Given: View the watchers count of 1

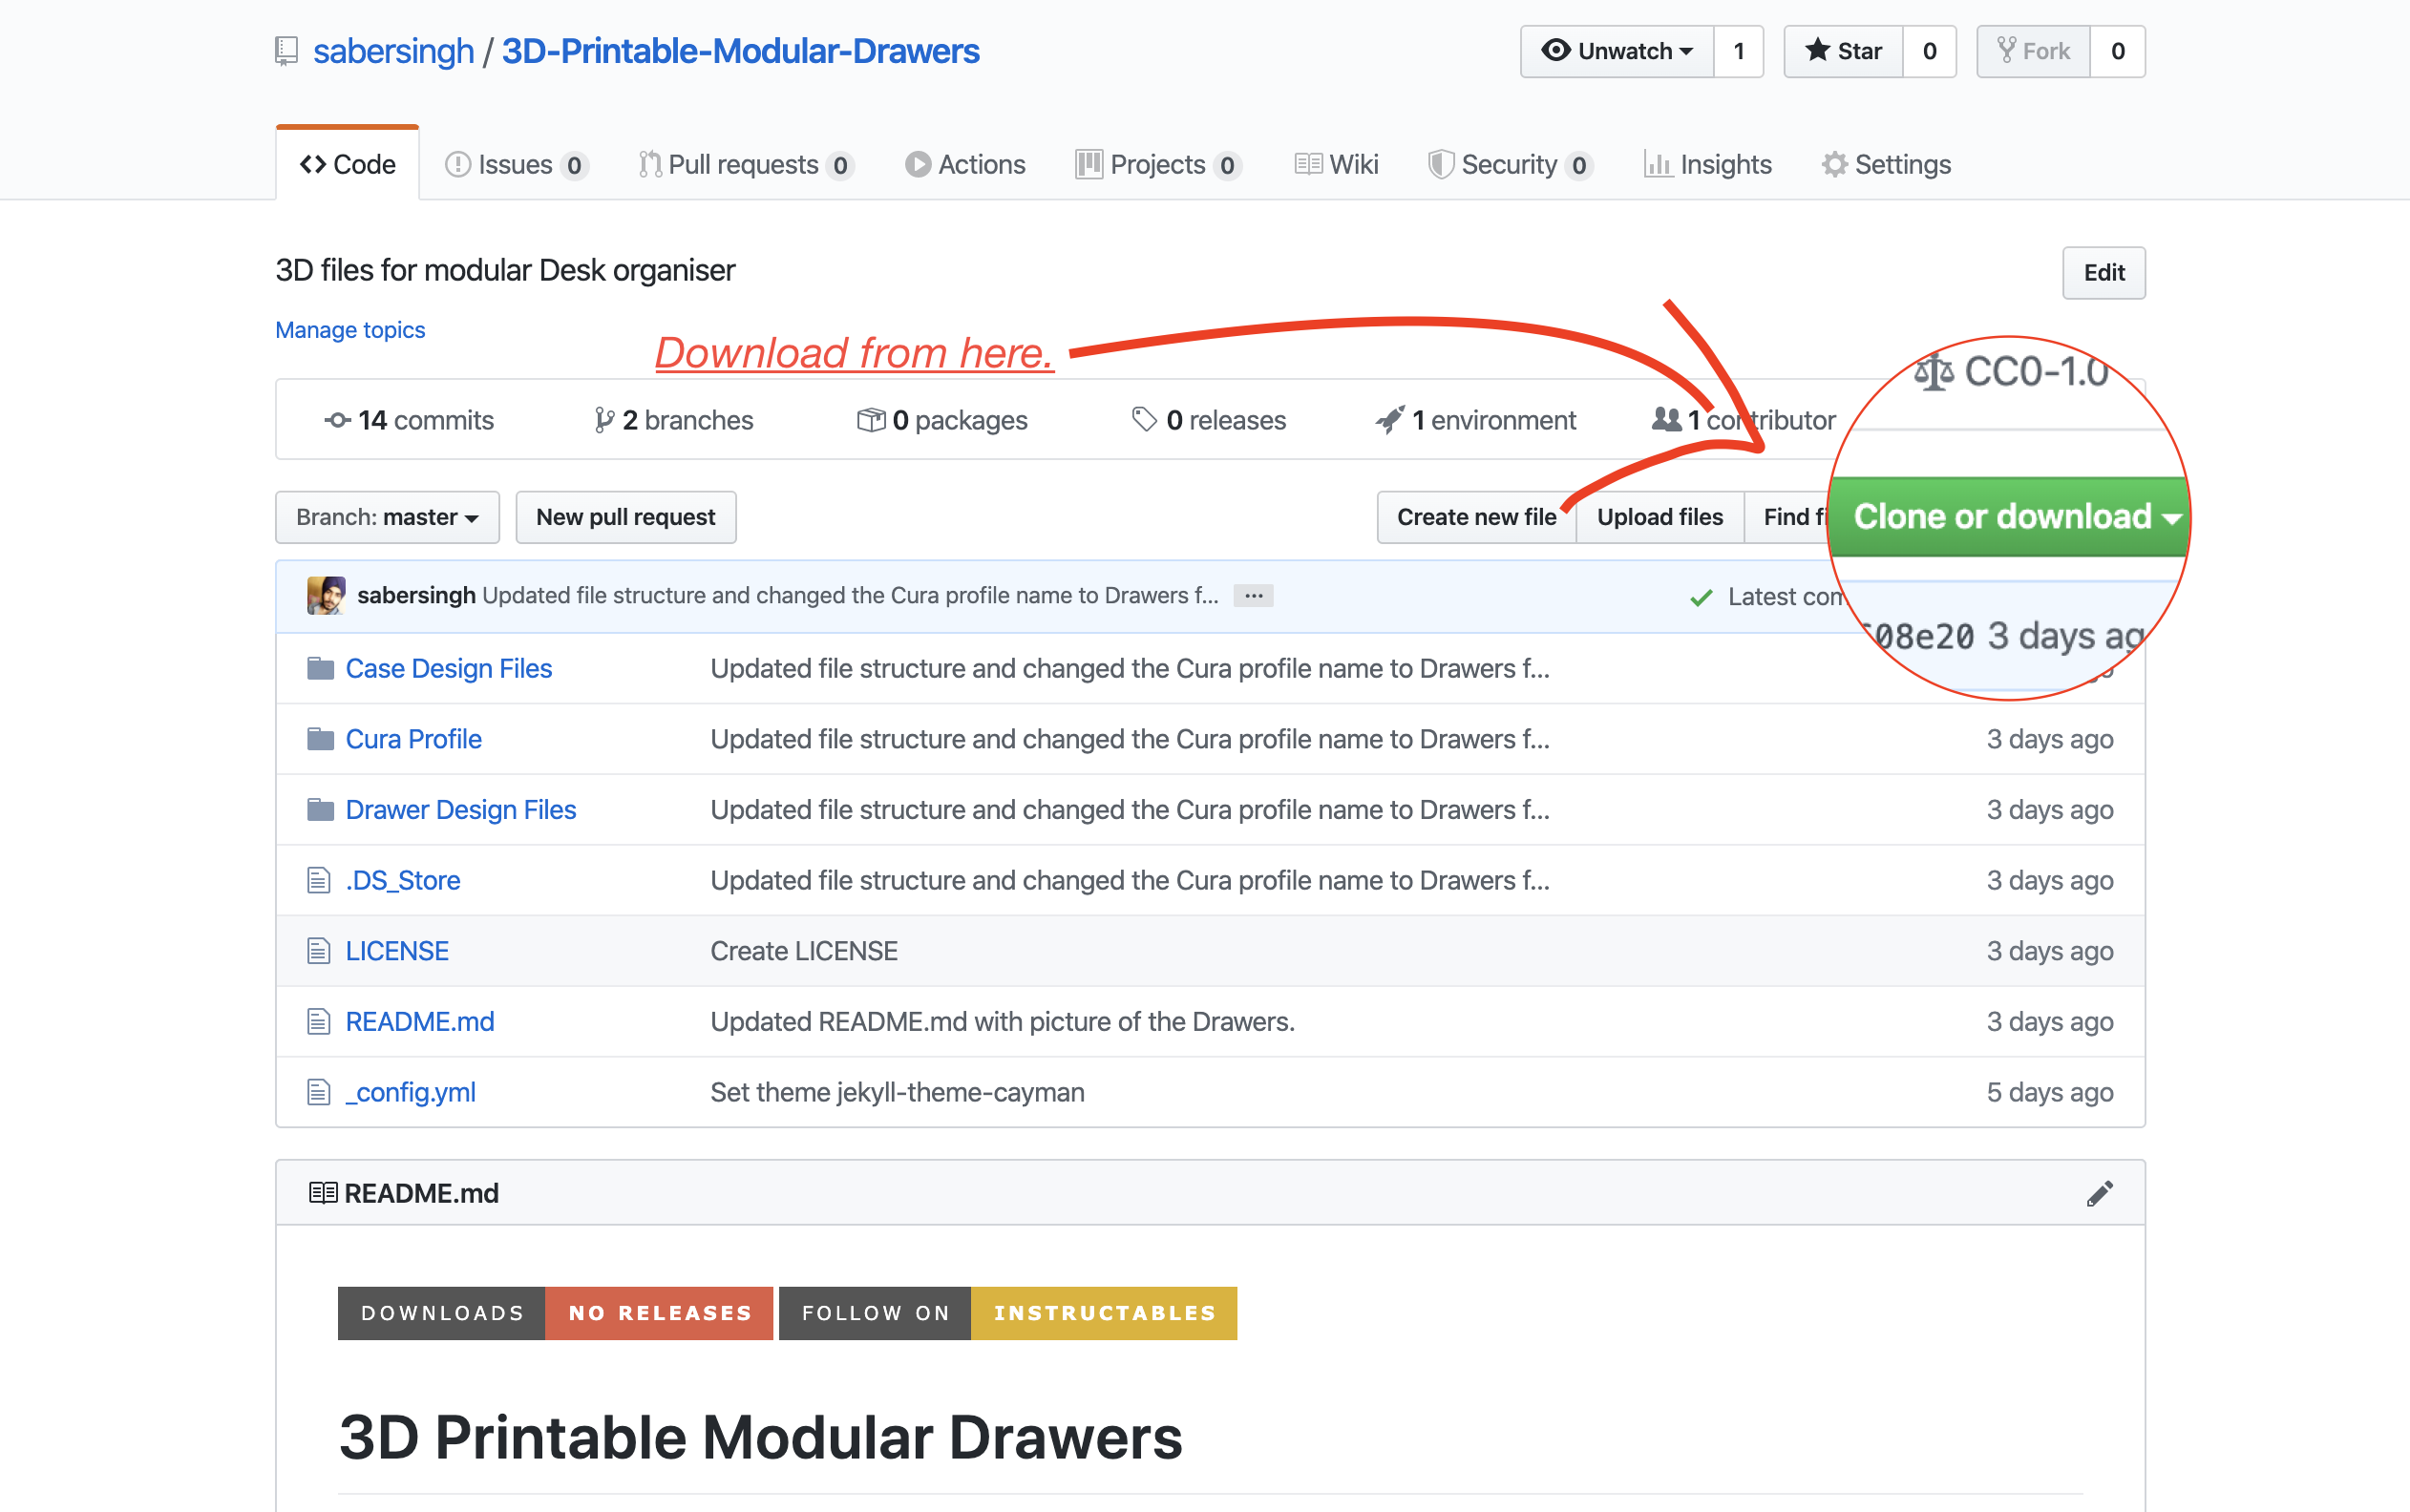Looking at the screenshot, I should (1738, 51).
